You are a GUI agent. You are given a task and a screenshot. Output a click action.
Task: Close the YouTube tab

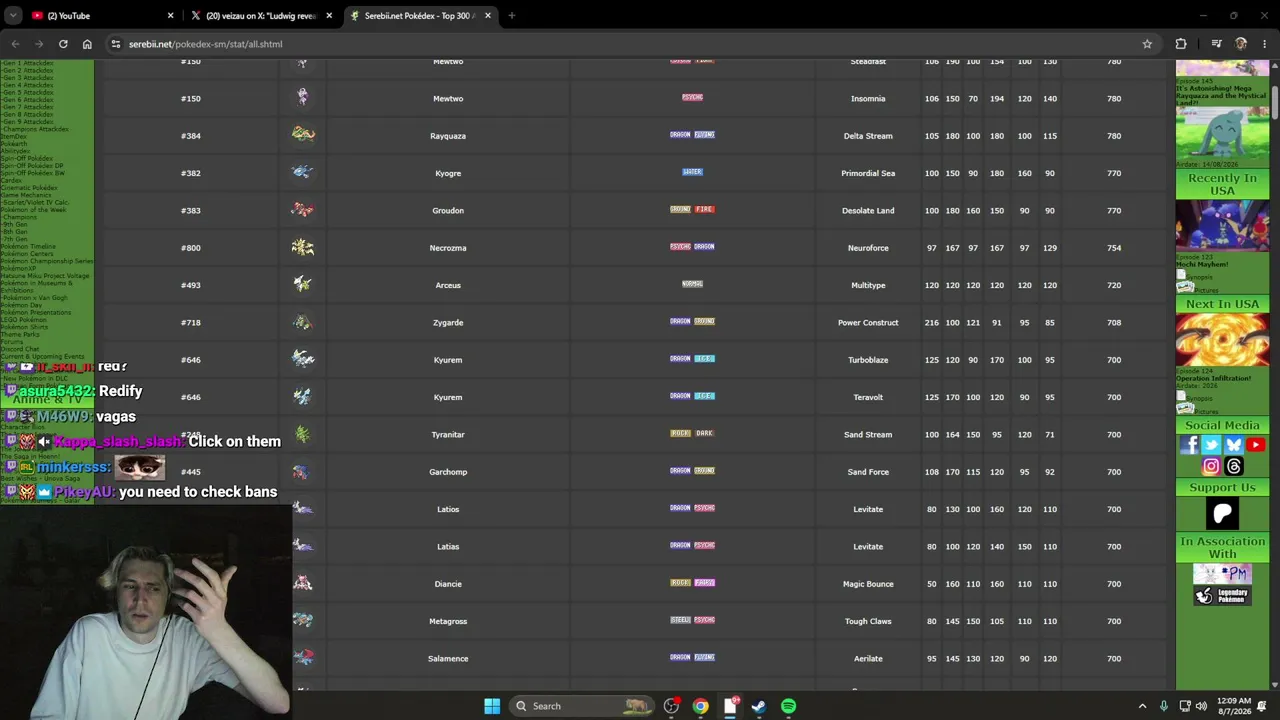coord(170,15)
